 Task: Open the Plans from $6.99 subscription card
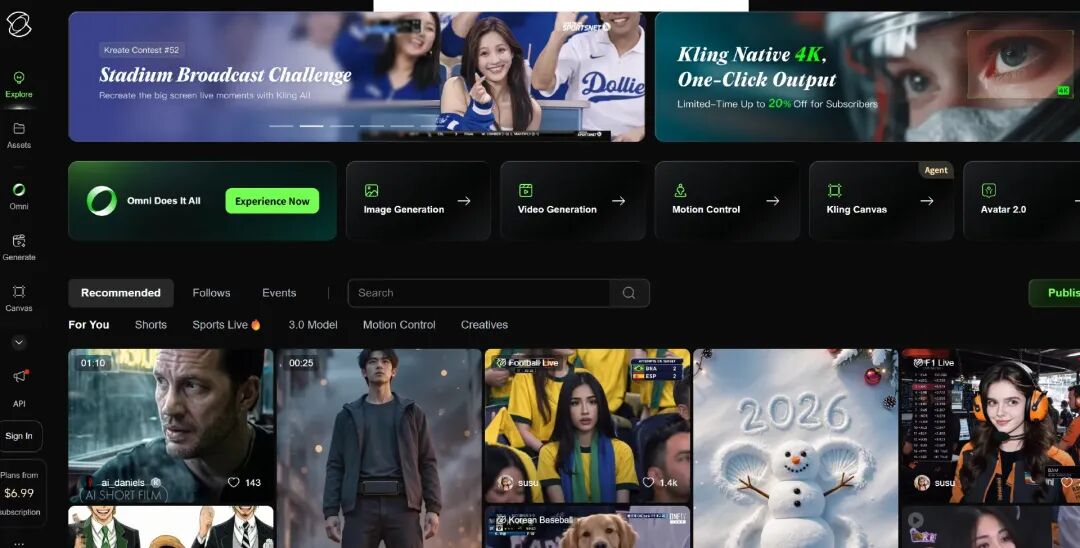pyautogui.click(x=21, y=493)
